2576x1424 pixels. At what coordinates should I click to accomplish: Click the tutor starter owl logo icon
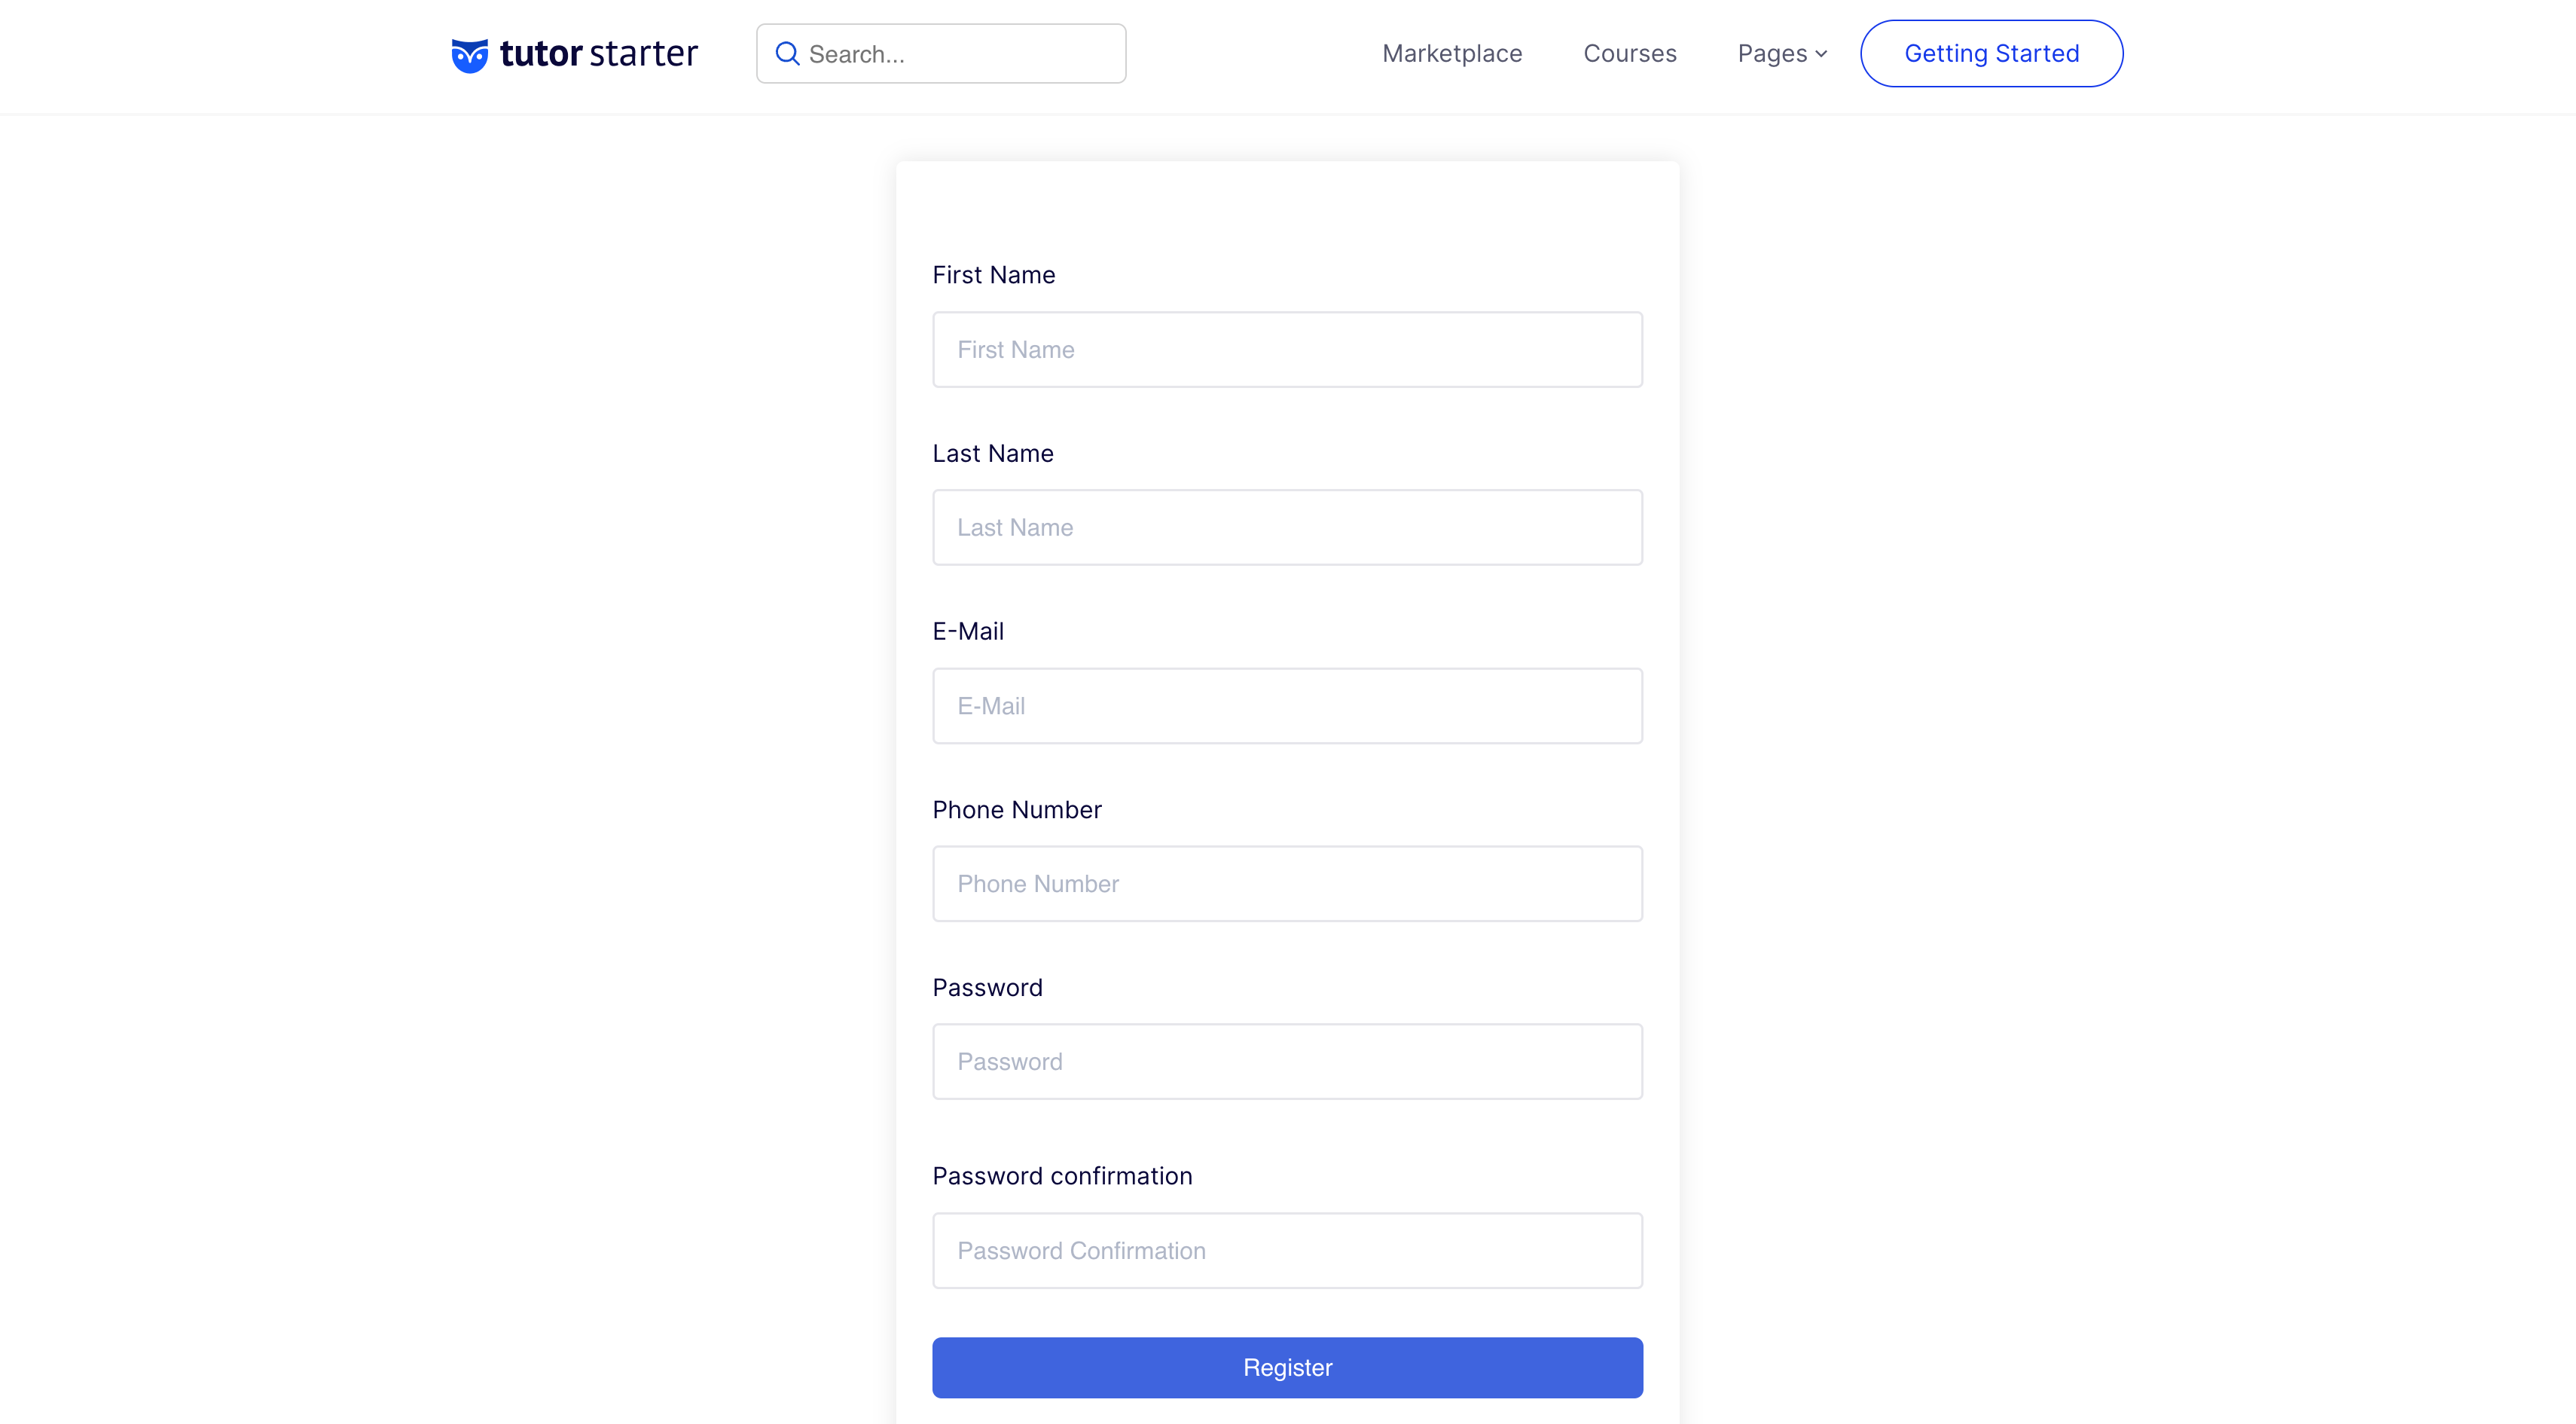[469, 55]
